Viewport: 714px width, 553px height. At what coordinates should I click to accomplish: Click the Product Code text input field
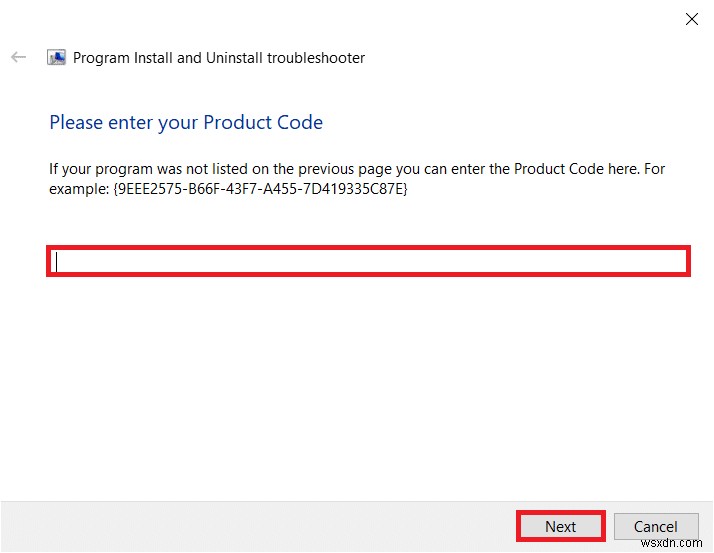pos(368,262)
